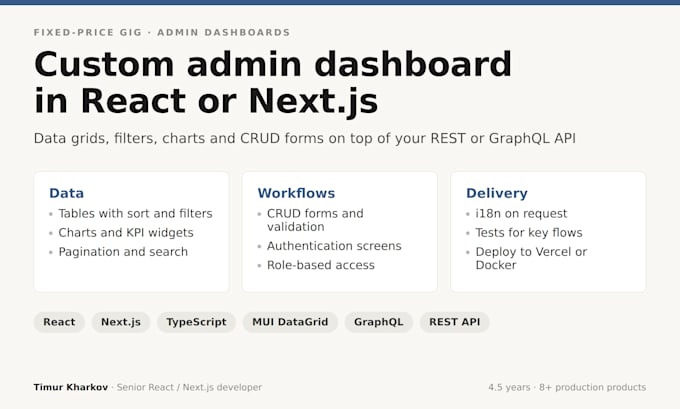Screen dimensions: 680x409
Task: Click 'Tests for key flows' item
Action: tap(529, 232)
